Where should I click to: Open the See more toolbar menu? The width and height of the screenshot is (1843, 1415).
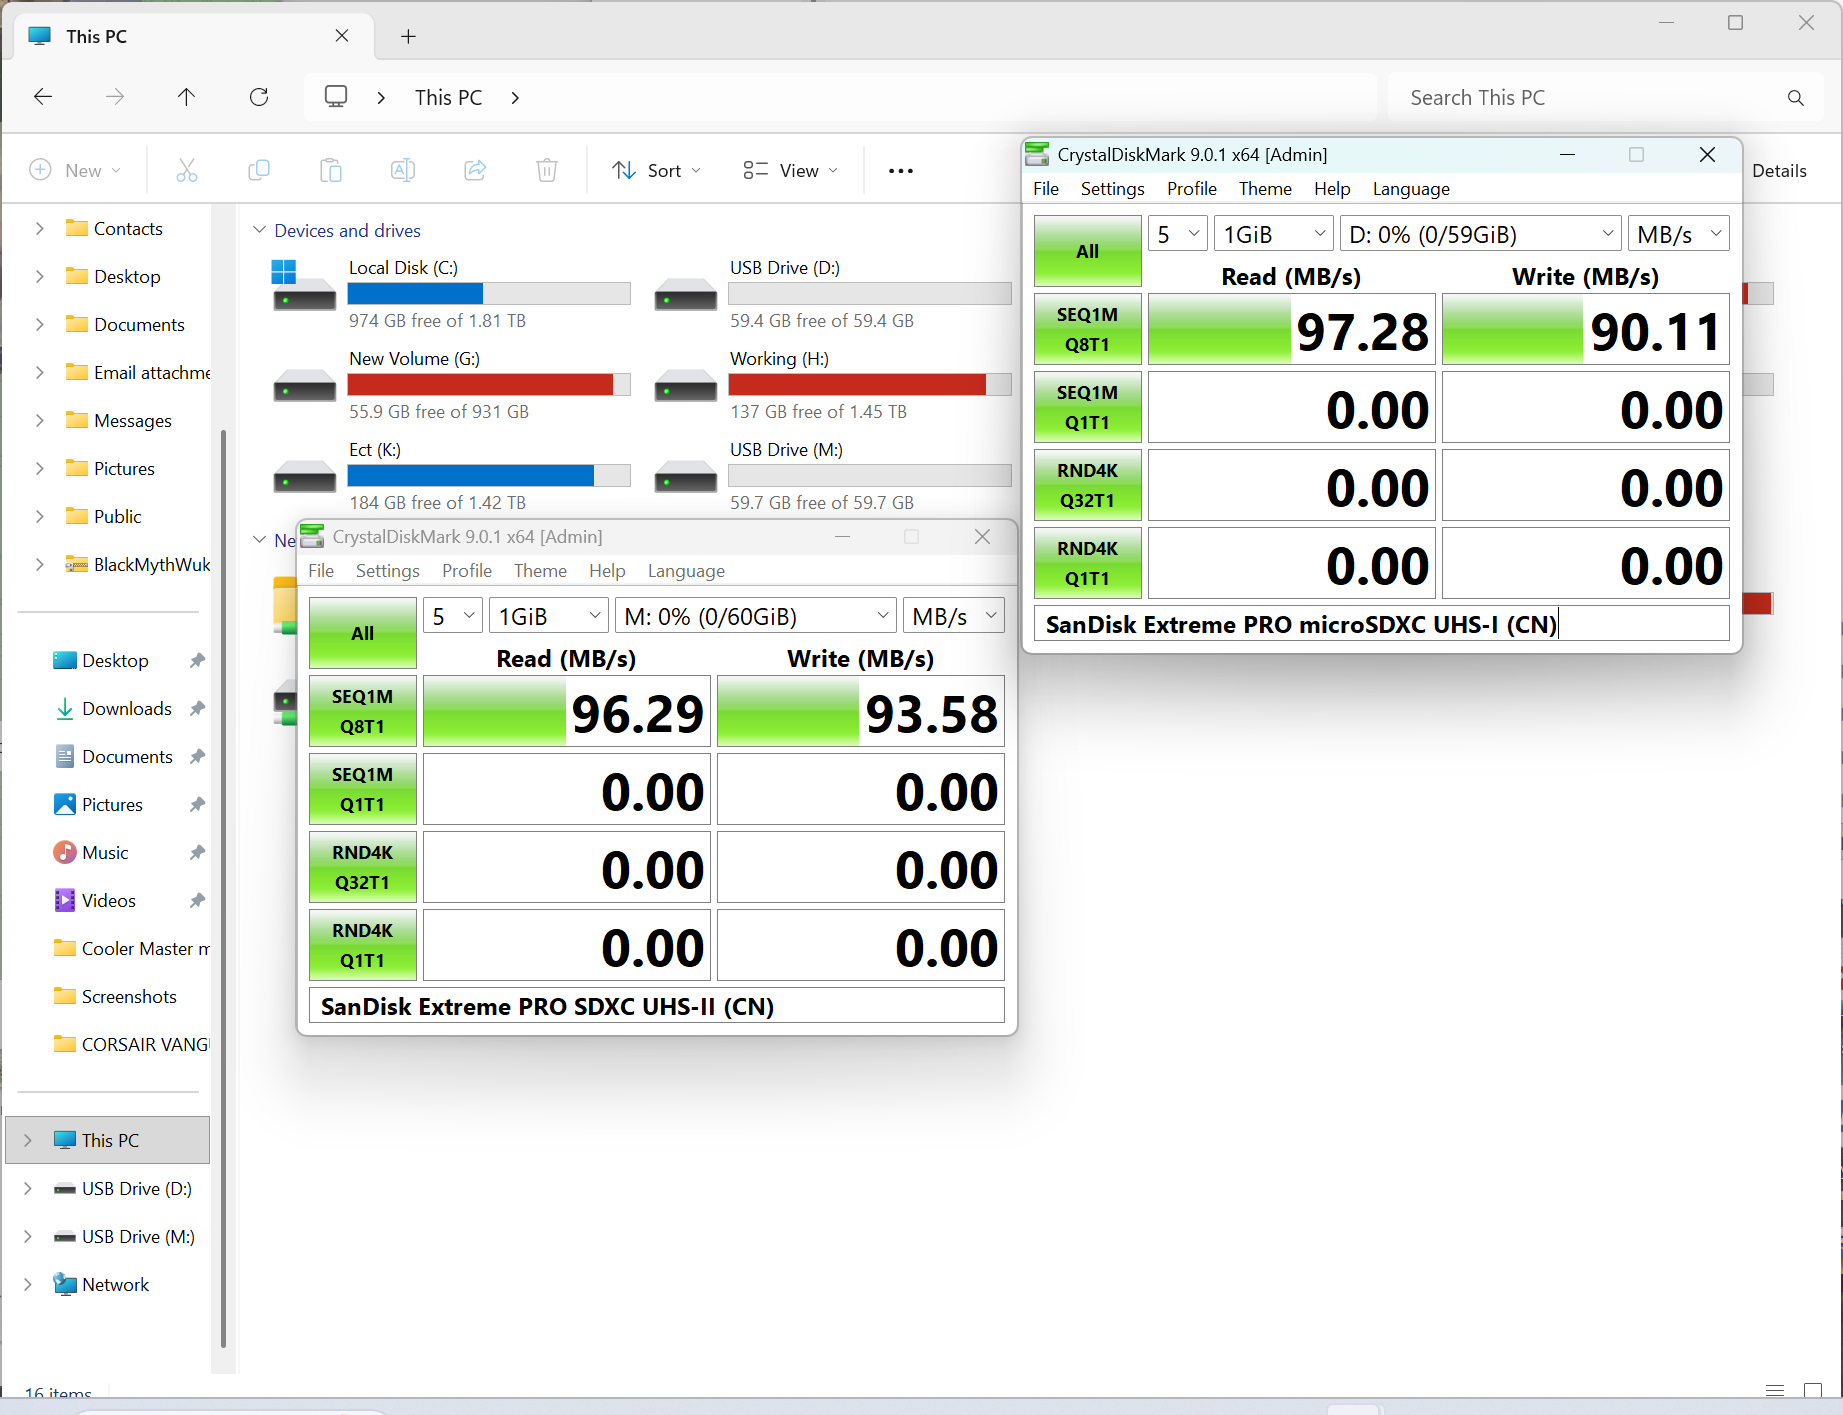(900, 170)
